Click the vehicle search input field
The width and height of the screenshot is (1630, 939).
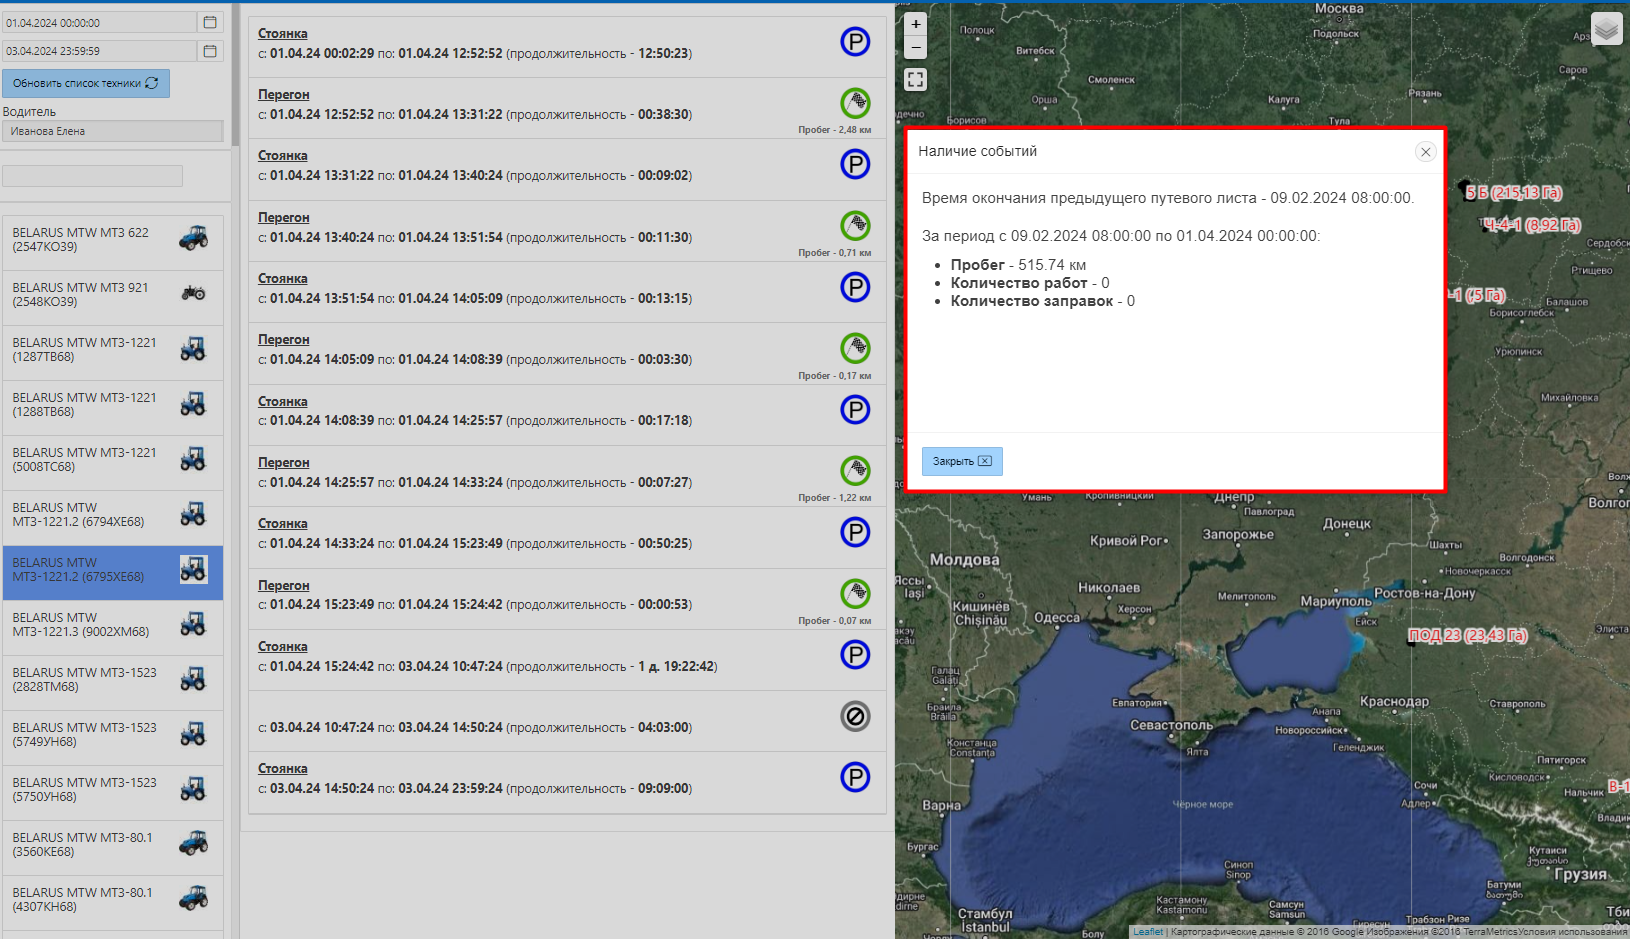pos(92,176)
